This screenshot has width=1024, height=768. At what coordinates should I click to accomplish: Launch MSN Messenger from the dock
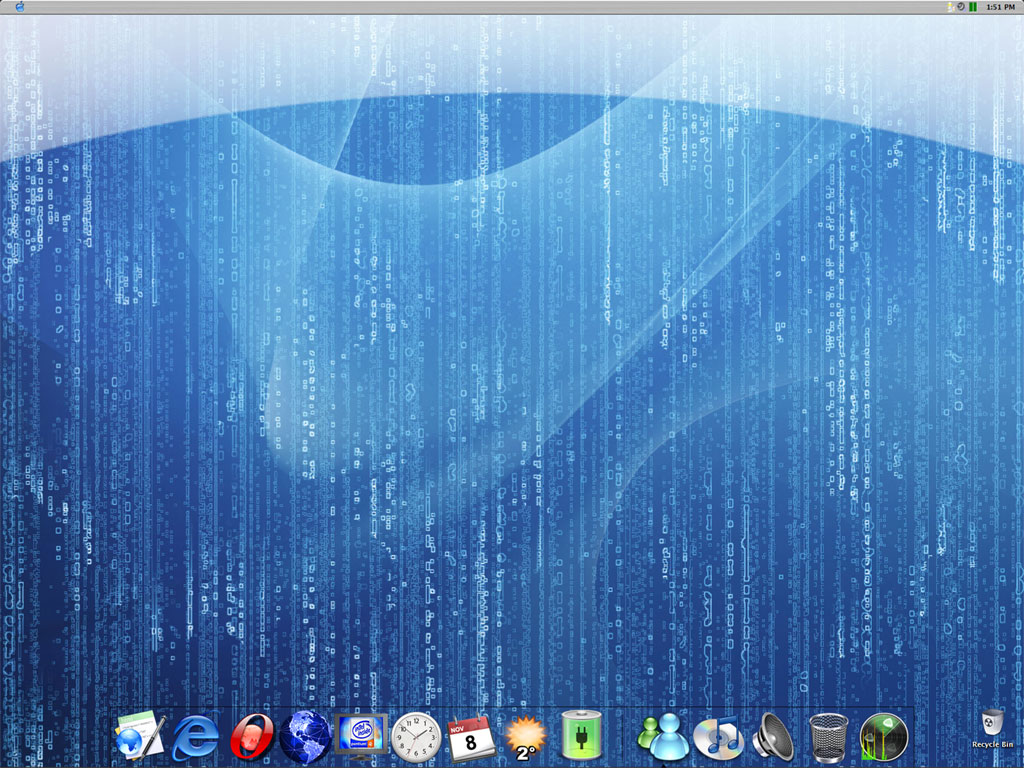[662, 738]
